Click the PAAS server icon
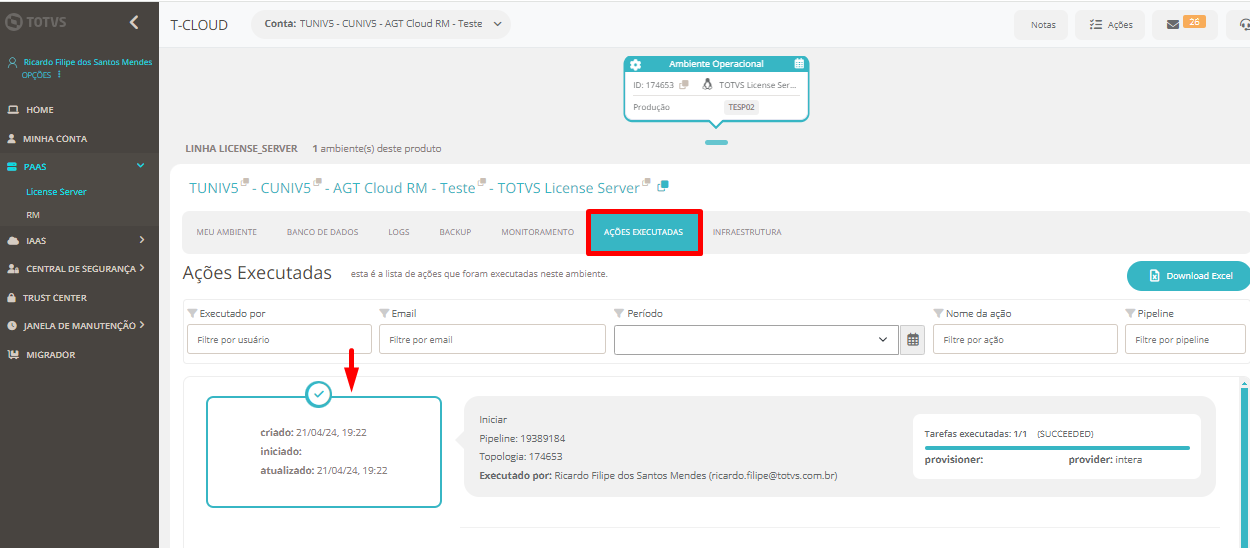 pyautogui.click(x=13, y=167)
